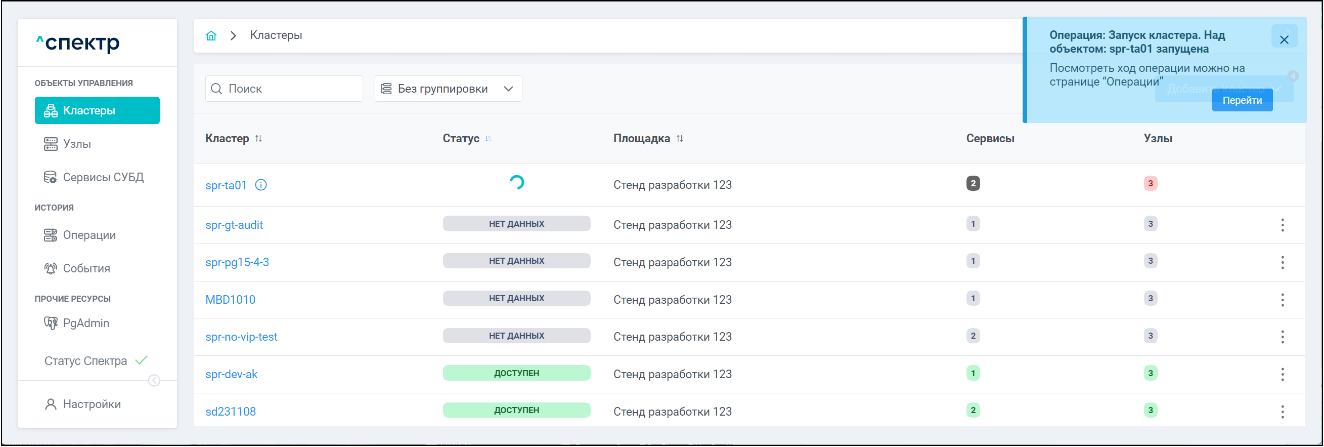Open Сервисы СУБД from the sidebar
The image size is (1324, 447).
point(102,177)
